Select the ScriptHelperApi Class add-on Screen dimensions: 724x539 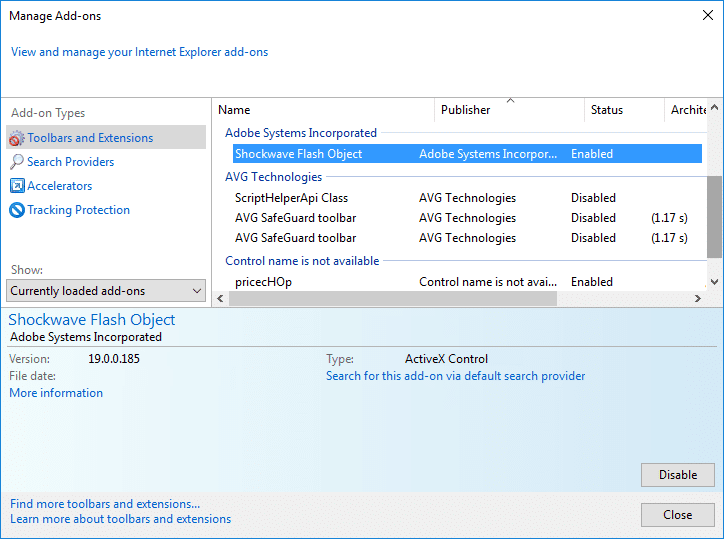291,198
